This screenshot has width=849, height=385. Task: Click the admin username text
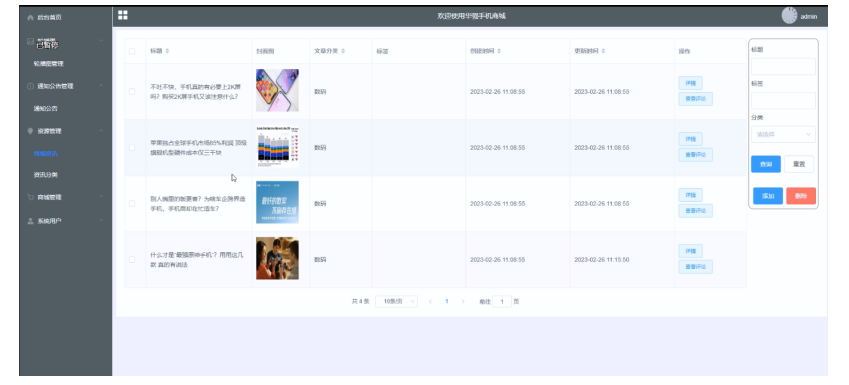pos(809,17)
